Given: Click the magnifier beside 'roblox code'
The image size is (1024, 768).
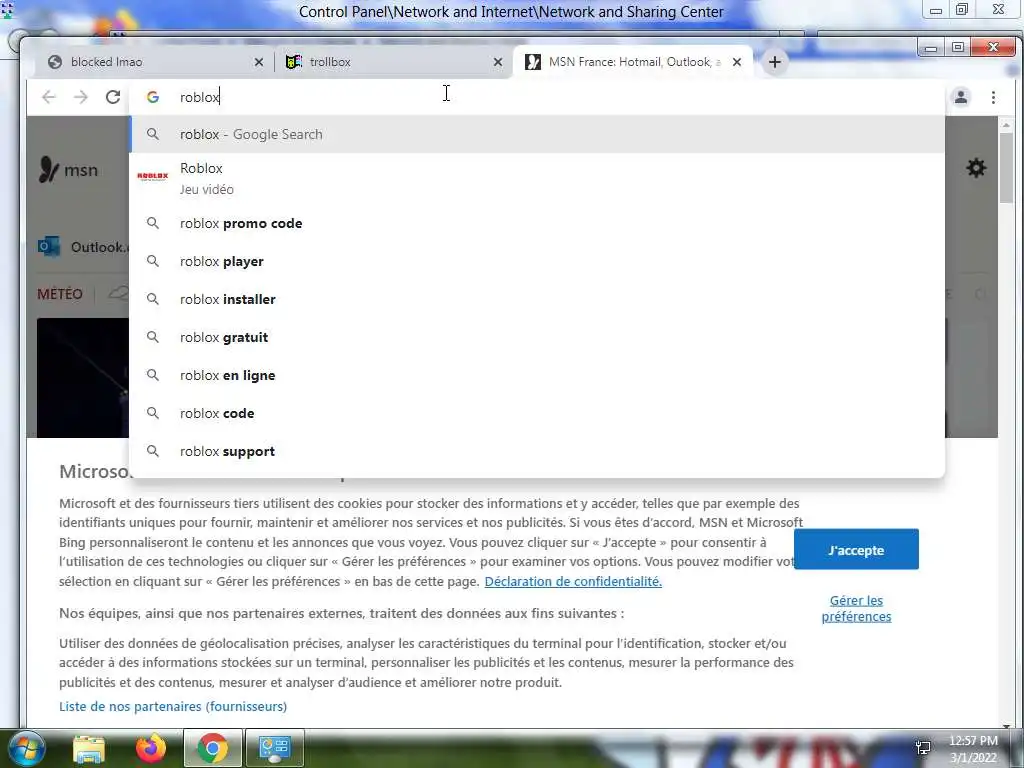Looking at the screenshot, I should [x=153, y=413].
